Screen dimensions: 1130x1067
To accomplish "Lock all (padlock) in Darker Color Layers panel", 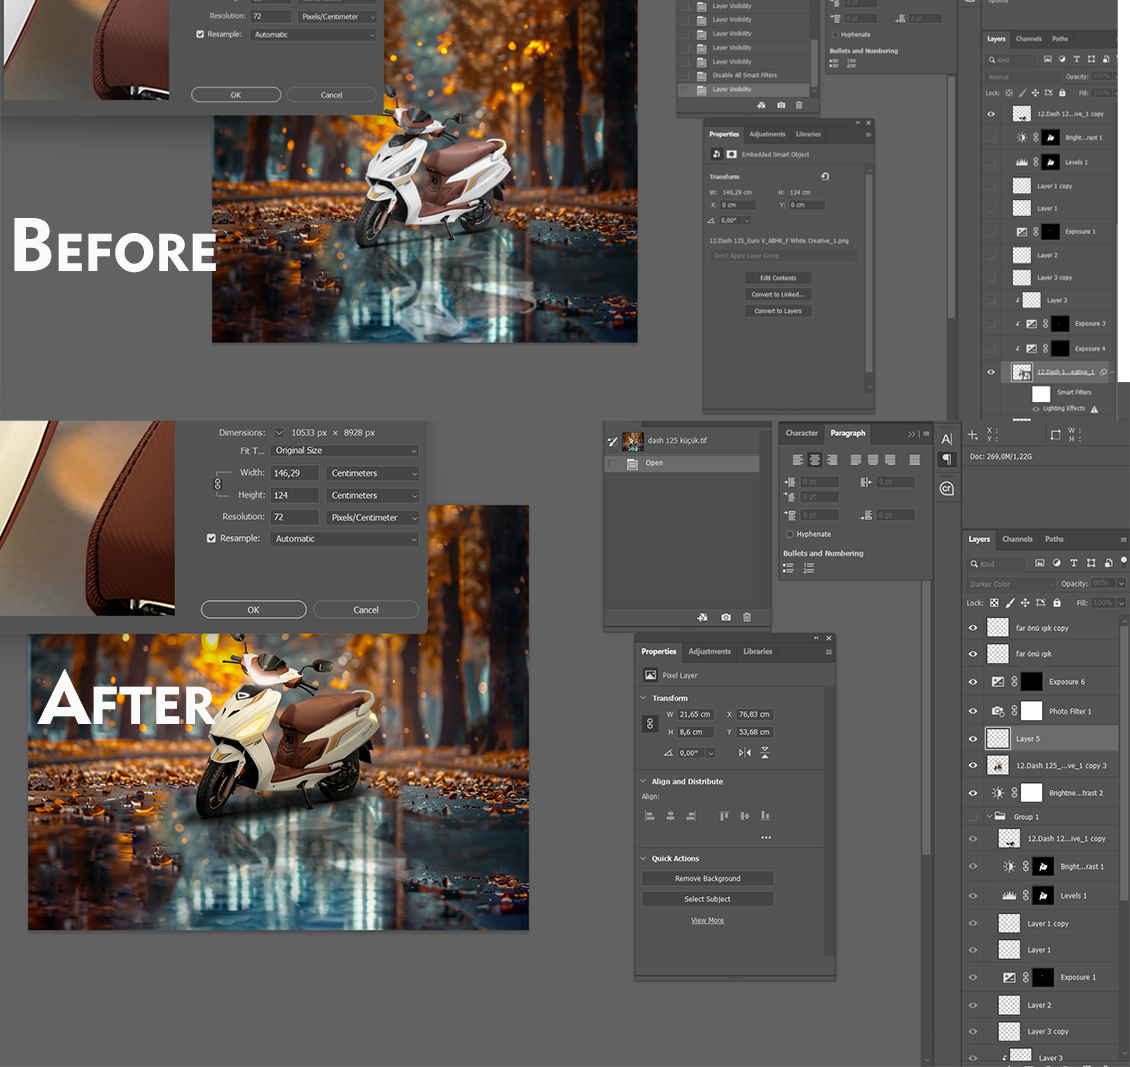I will click(1056, 602).
